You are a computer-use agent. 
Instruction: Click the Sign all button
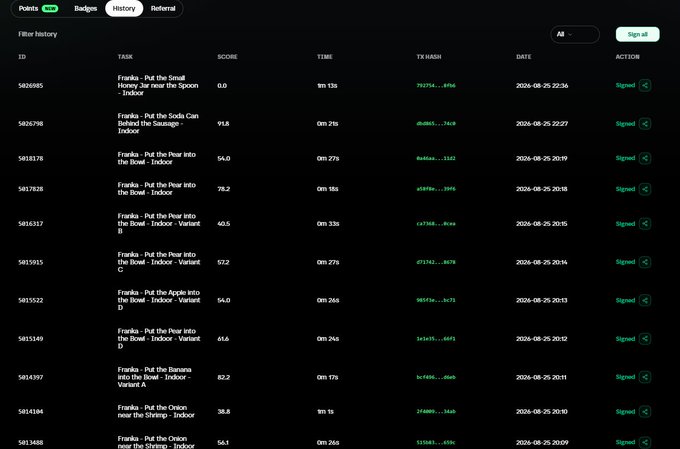pyautogui.click(x=638, y=34)
